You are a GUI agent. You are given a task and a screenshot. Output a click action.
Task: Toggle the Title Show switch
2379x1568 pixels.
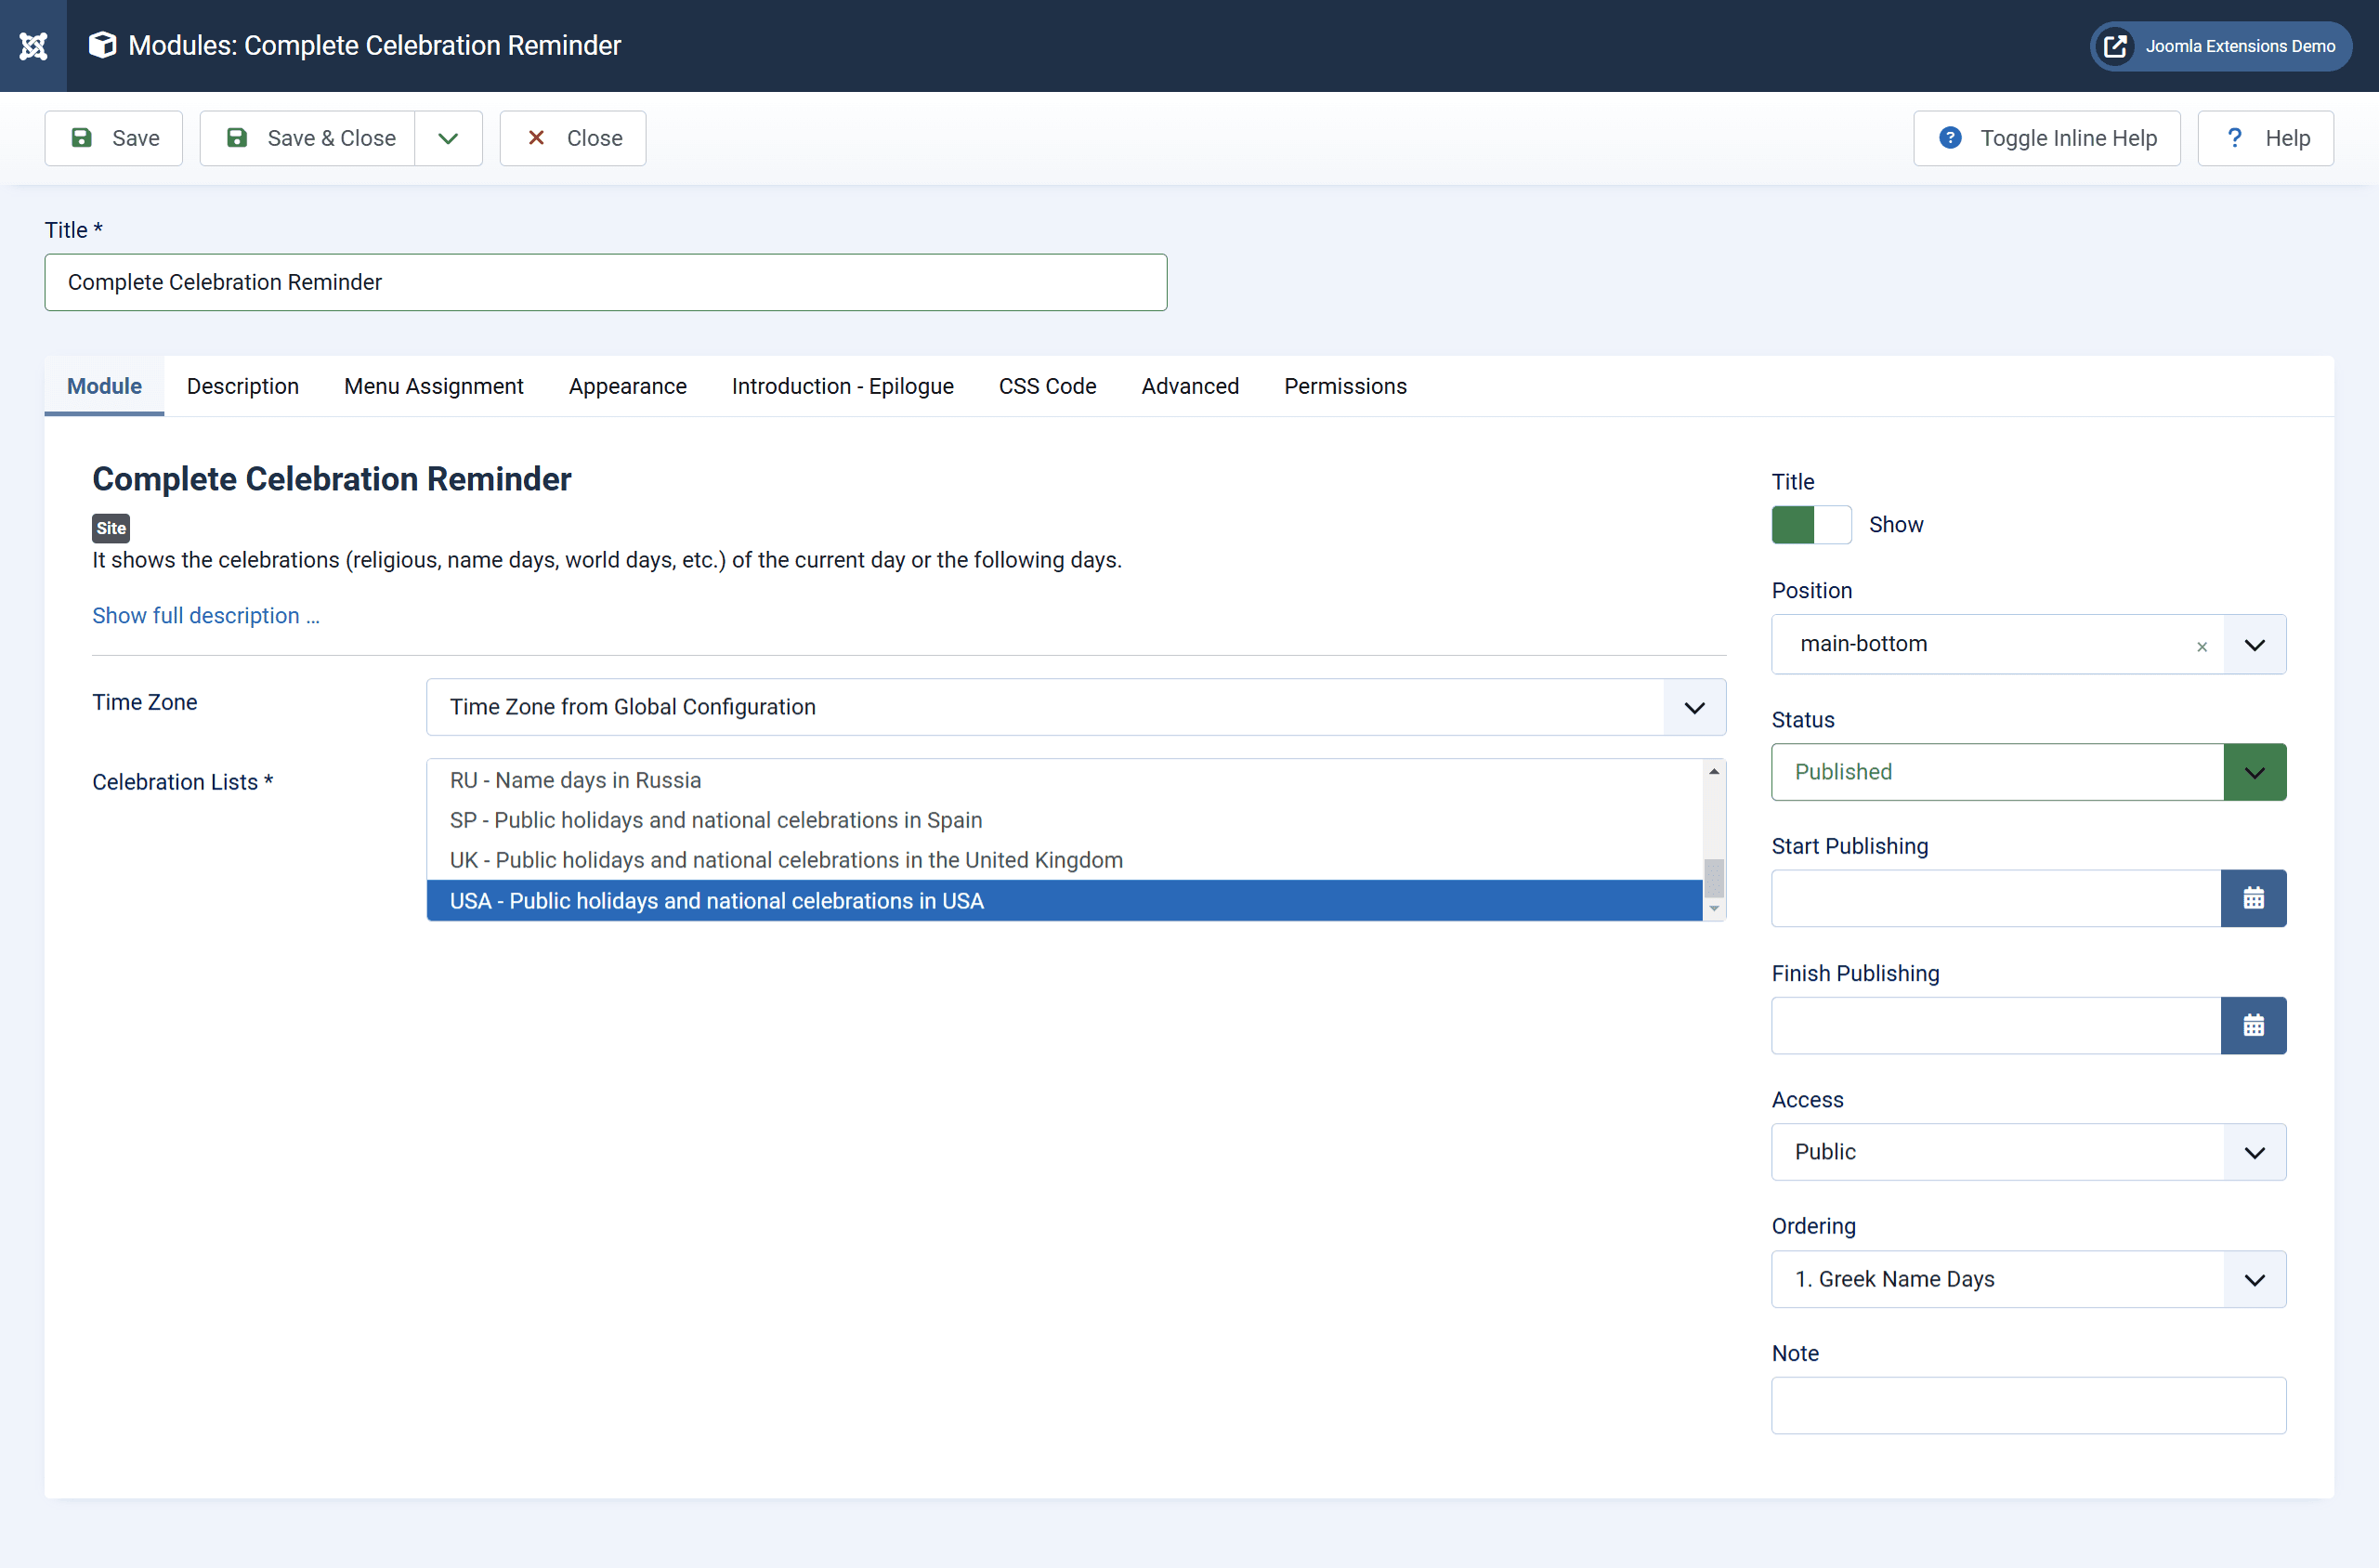click(x=1812, y=525)
